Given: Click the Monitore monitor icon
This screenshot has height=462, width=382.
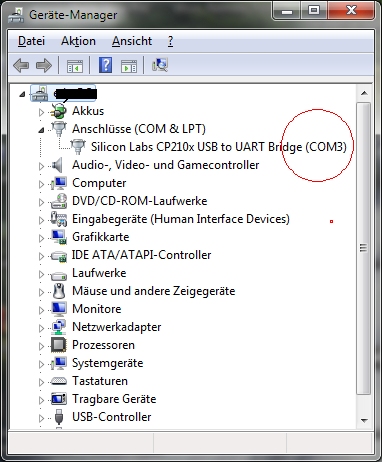Looking at the screenshot, I should (x=59, y=309).
